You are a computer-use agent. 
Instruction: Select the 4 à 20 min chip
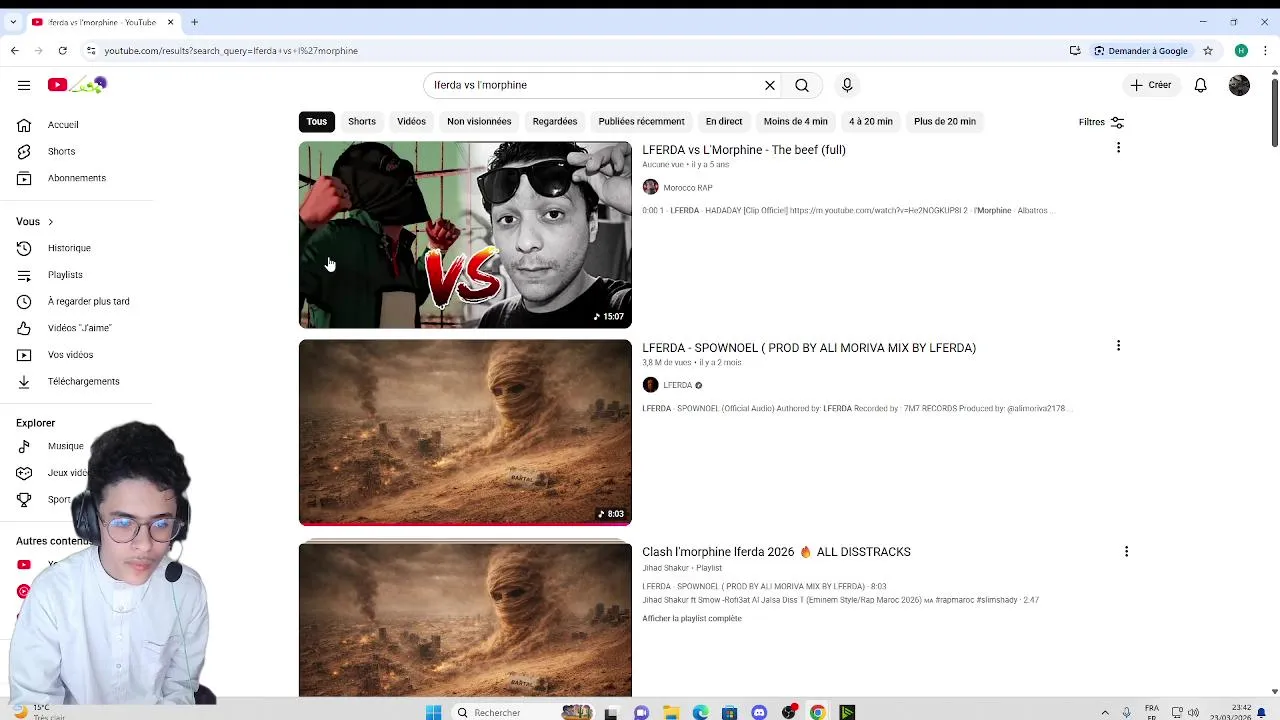pyautogui.click(x=871, y=121)
